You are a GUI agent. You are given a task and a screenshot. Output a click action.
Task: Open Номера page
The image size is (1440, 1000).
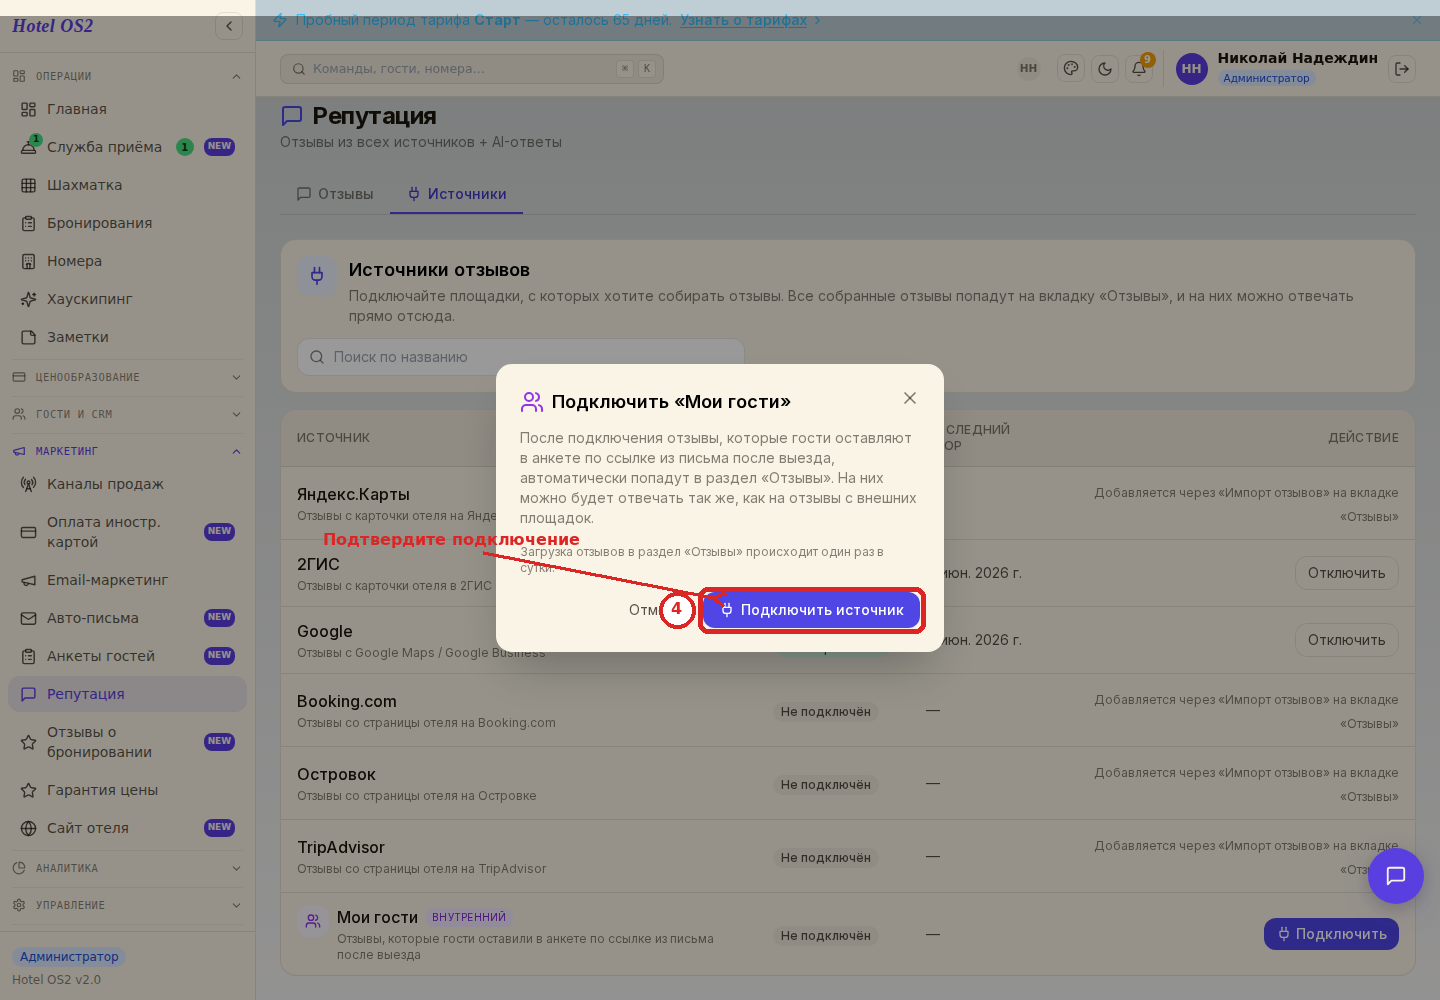click(x=127, y=261)
